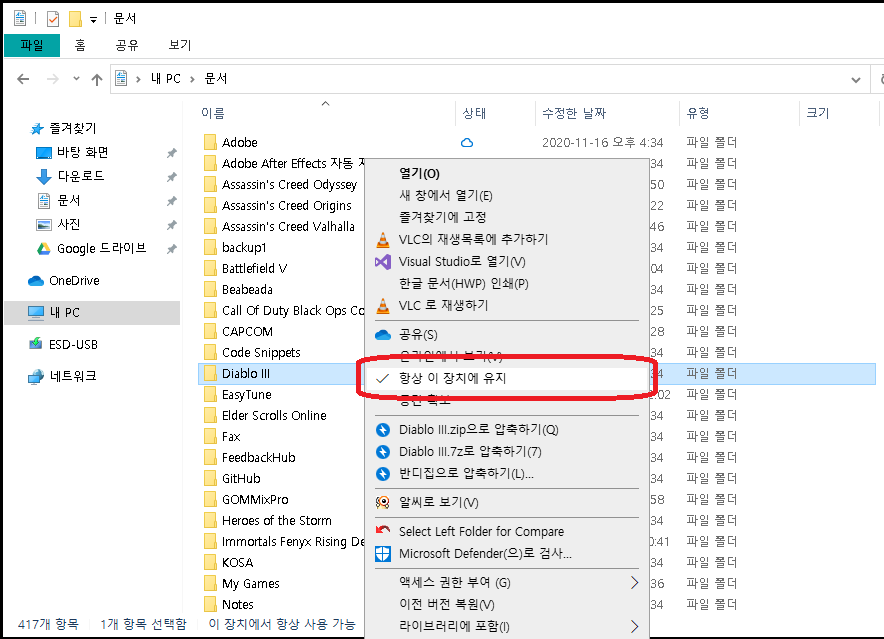Select Assassin's Creed Odyssey folder

(x=289, y=184)
